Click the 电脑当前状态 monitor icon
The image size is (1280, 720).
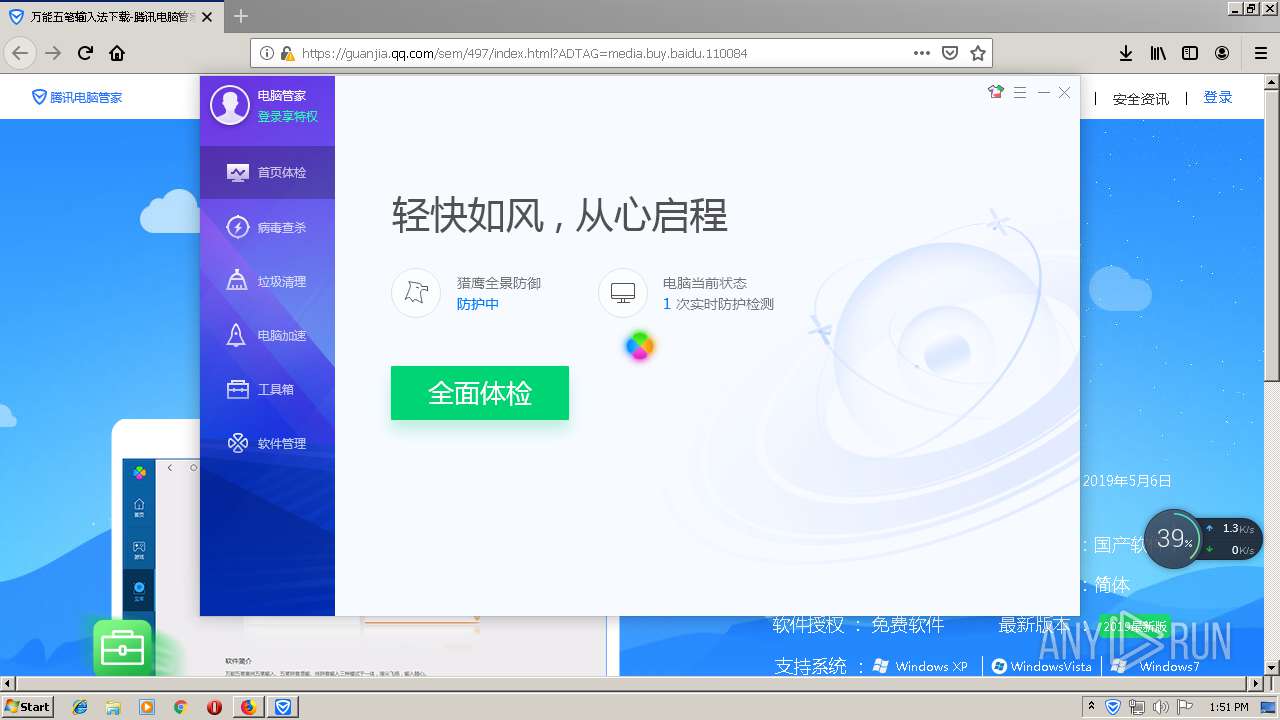tap(623, 293)
